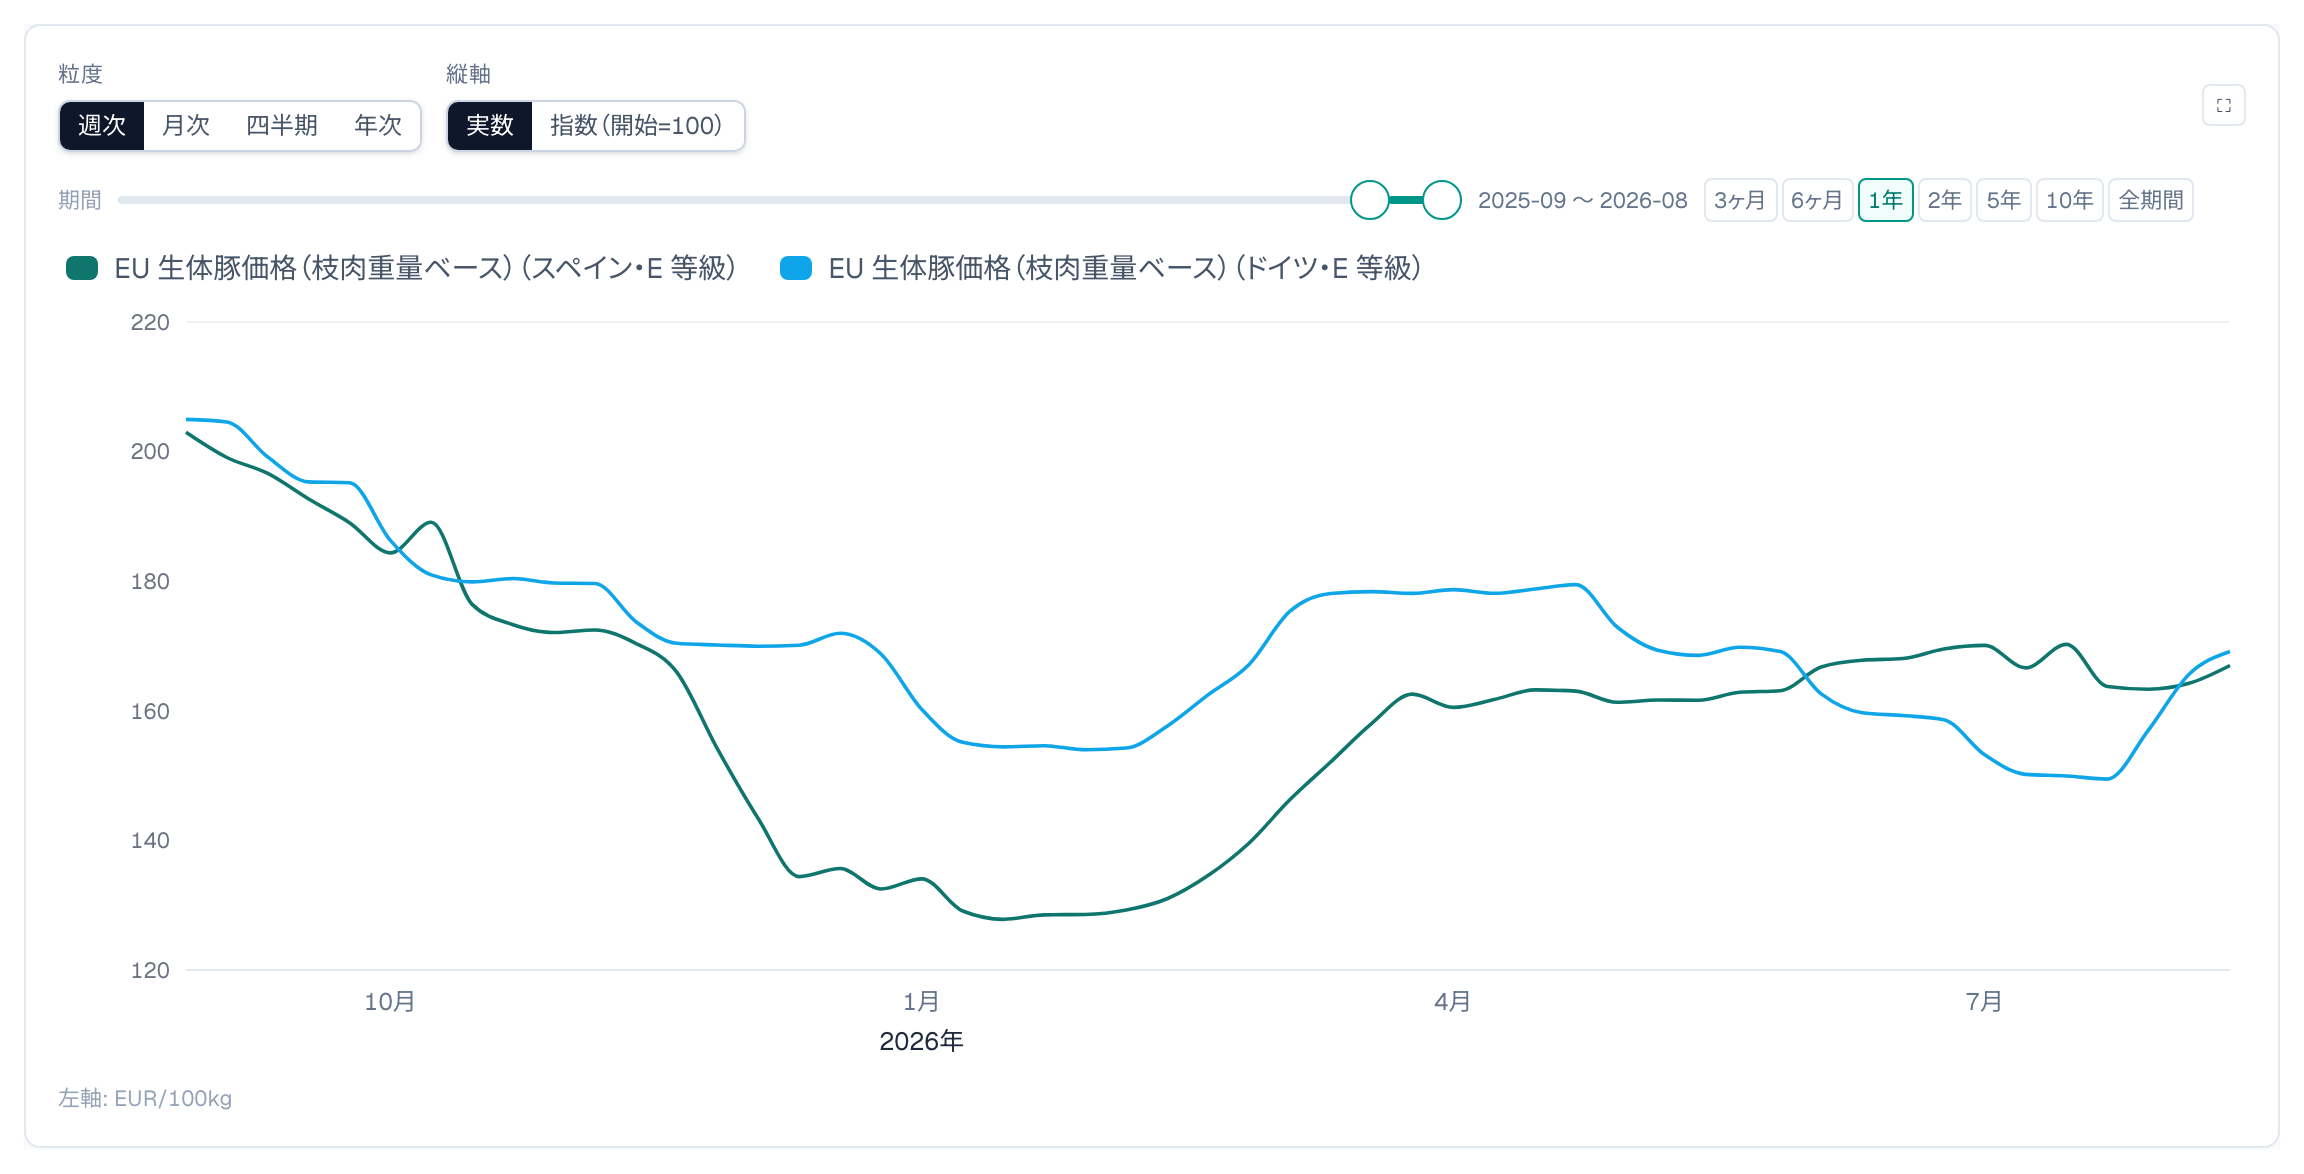The image size is (2304, 1174).
Task: Click the 220 y-axis value
Action: coord(150,322)
